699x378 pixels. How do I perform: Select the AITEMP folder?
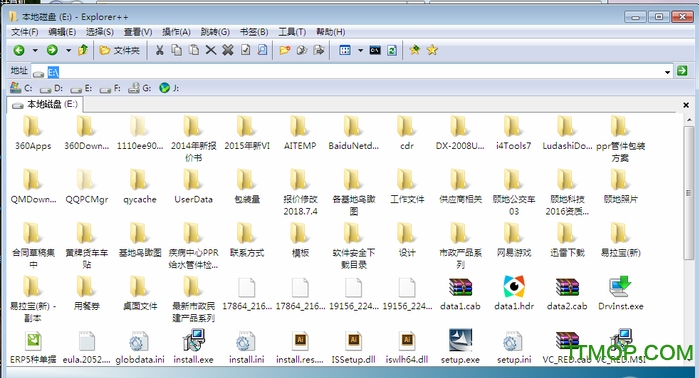coord(300,133)
